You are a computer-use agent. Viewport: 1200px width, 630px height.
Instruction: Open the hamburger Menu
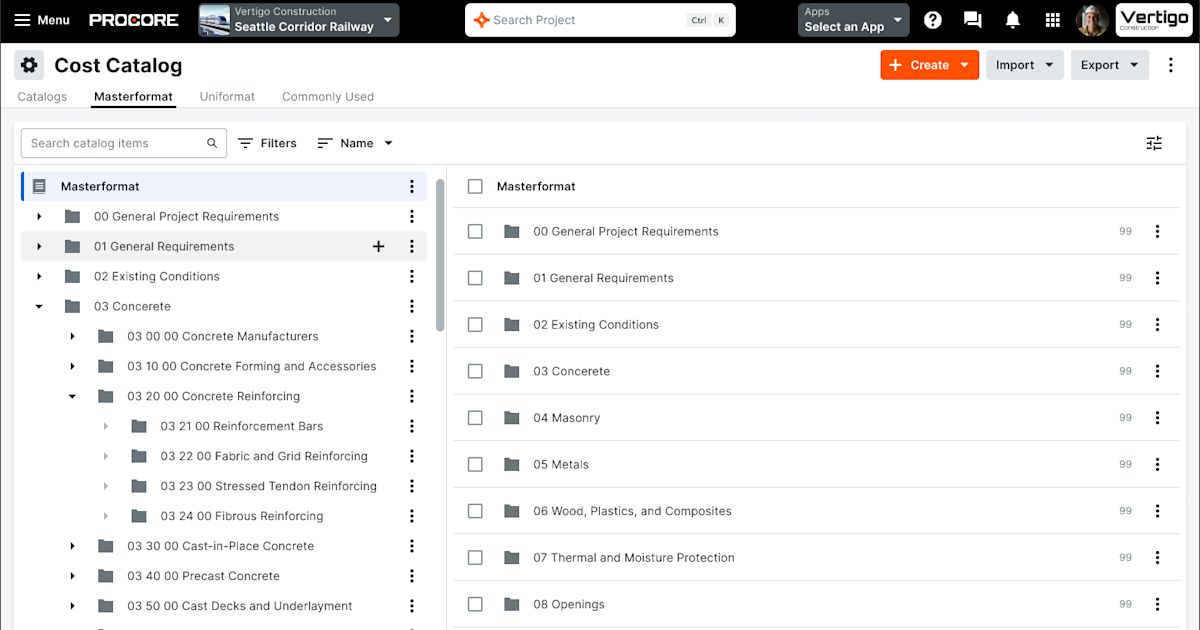pos(42,19)
